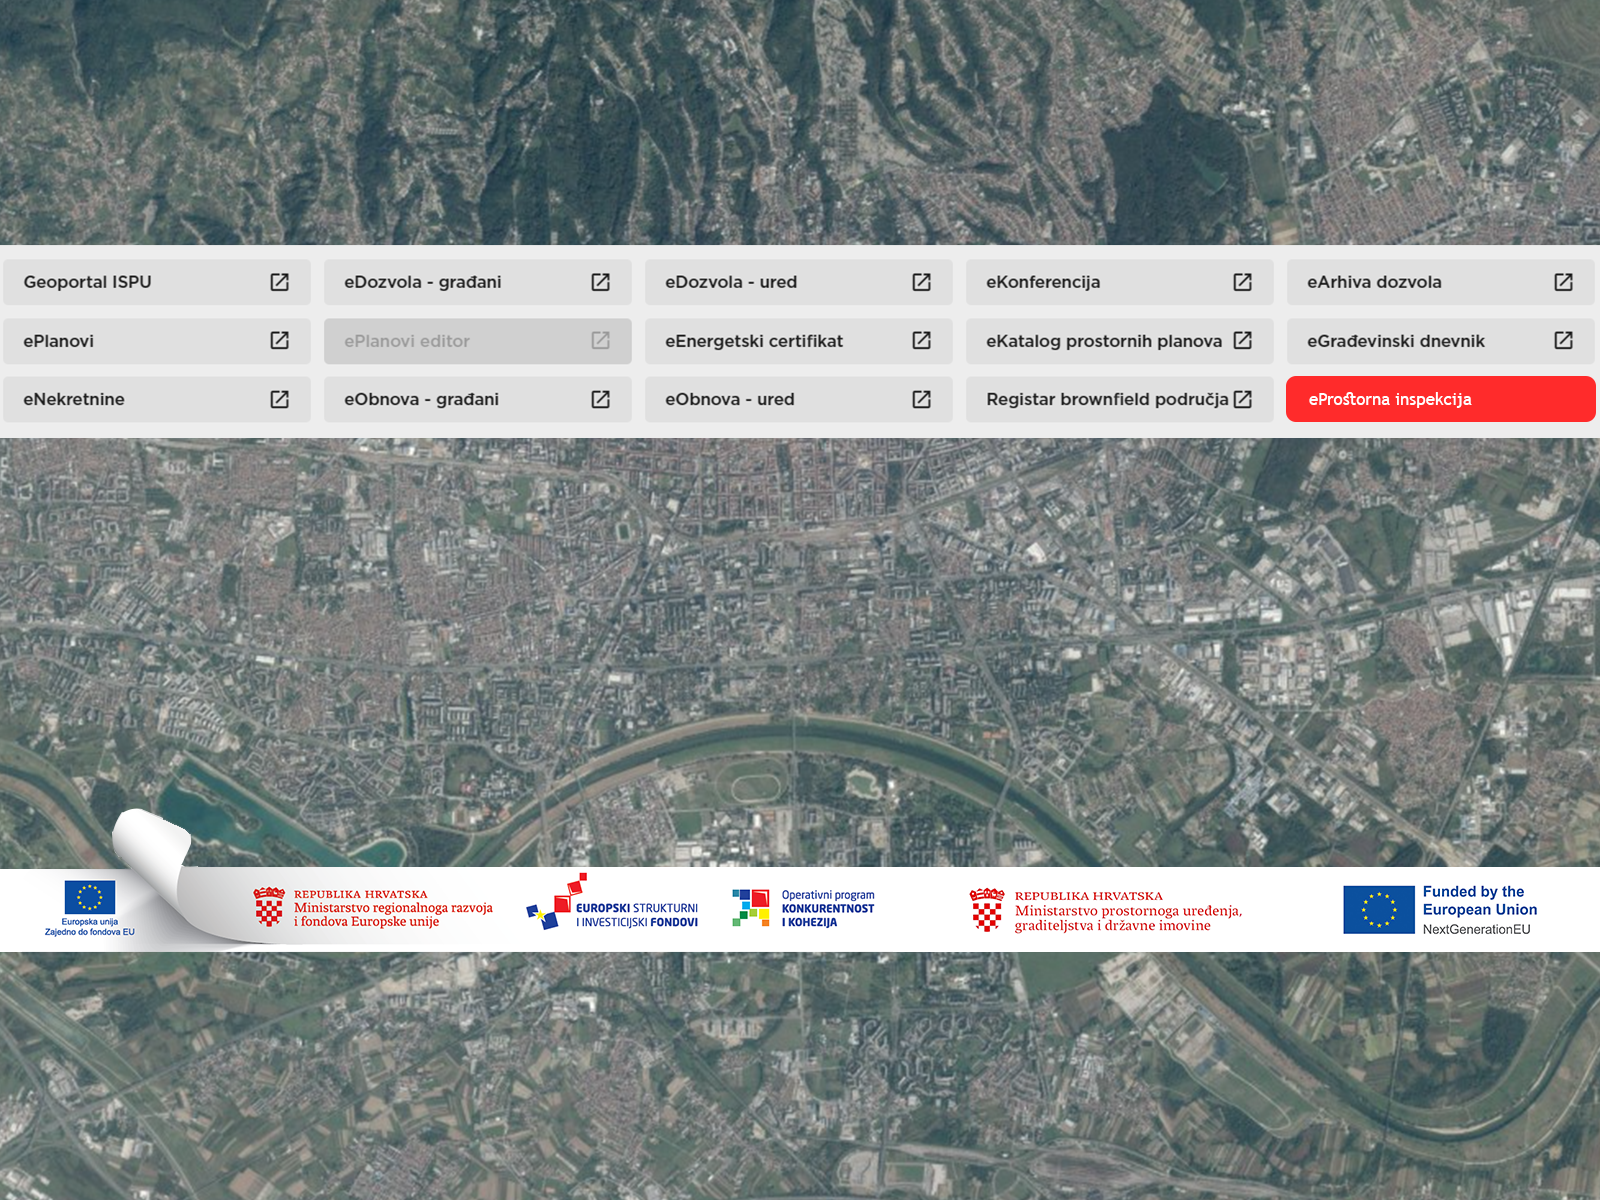Viewport: 1600px width, 1200px height.
Task: Click external-link icon beside Geoportal ISPU
Action: click(x=280, y=282)
